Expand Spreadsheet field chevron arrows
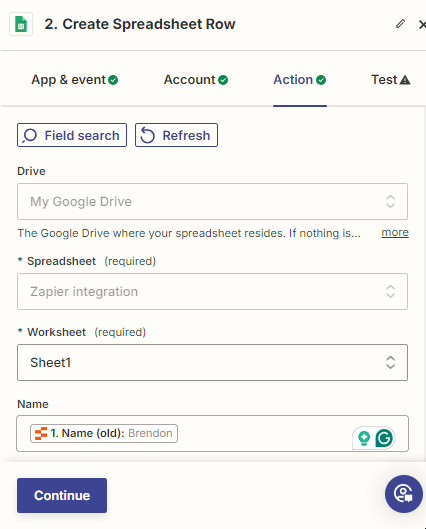The height and width of the screenshot is (529, 426). 391,291
